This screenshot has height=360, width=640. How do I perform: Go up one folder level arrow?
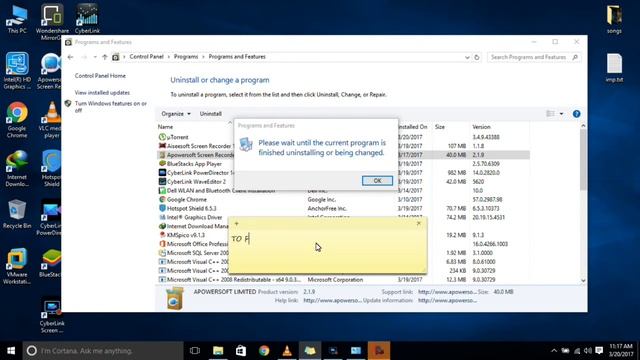coord(105,57)
